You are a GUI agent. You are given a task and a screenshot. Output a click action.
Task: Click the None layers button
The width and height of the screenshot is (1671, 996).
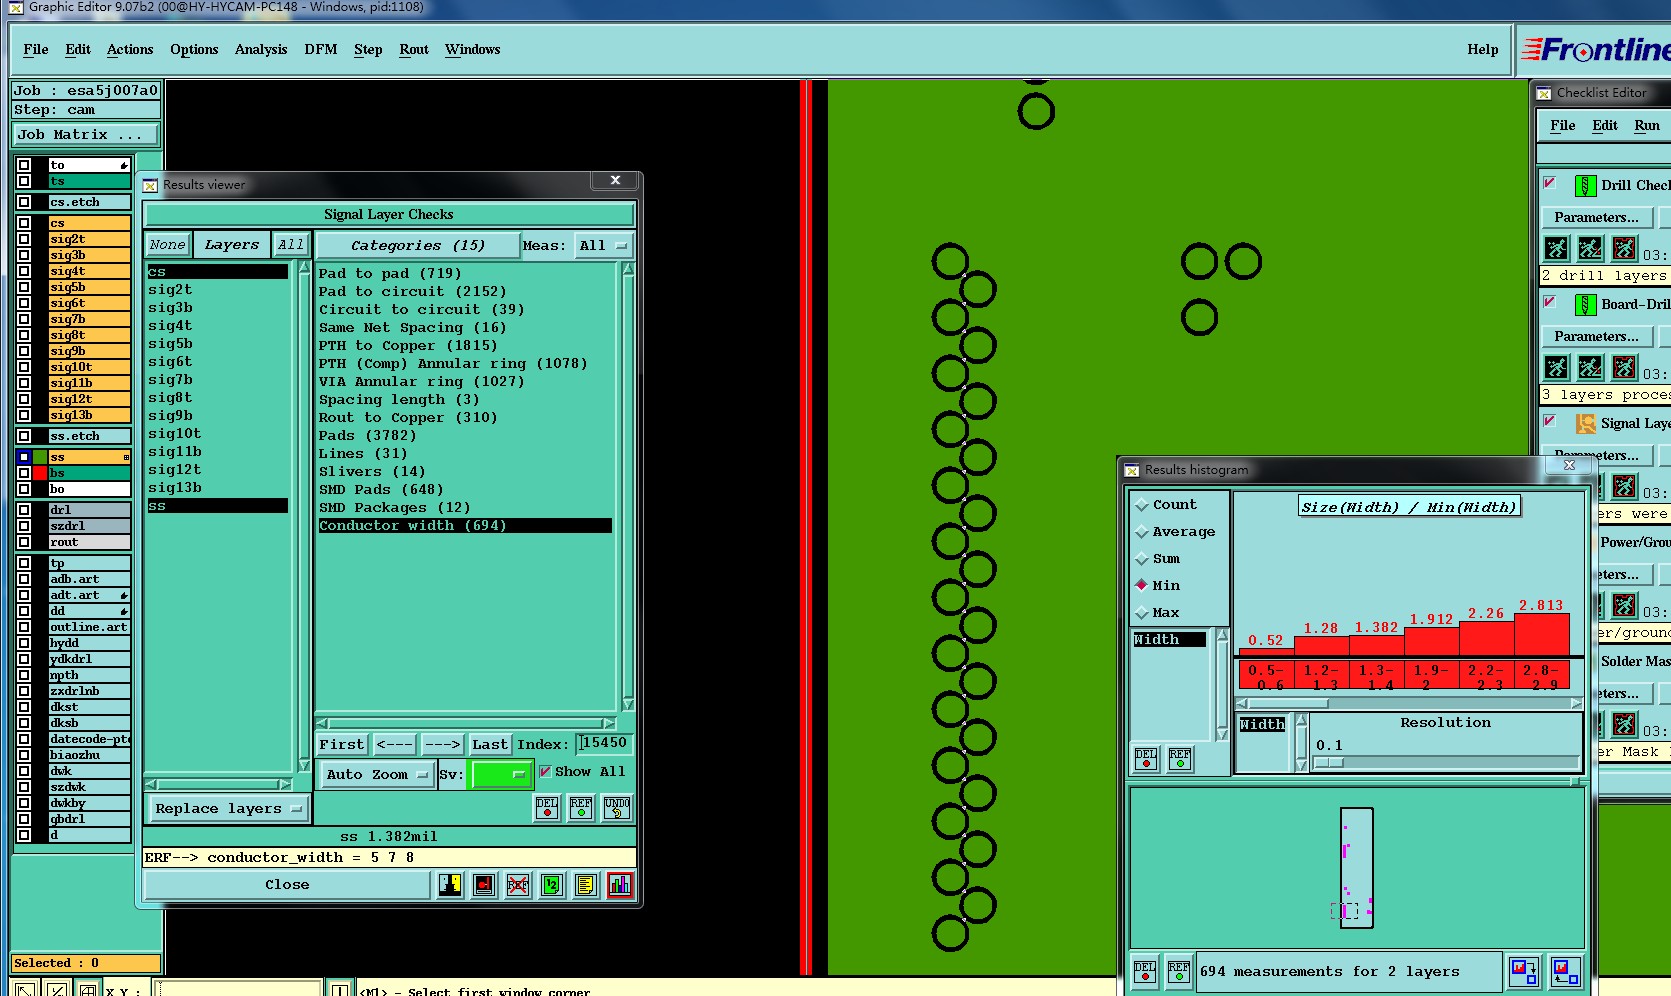[x=167, y=244]
